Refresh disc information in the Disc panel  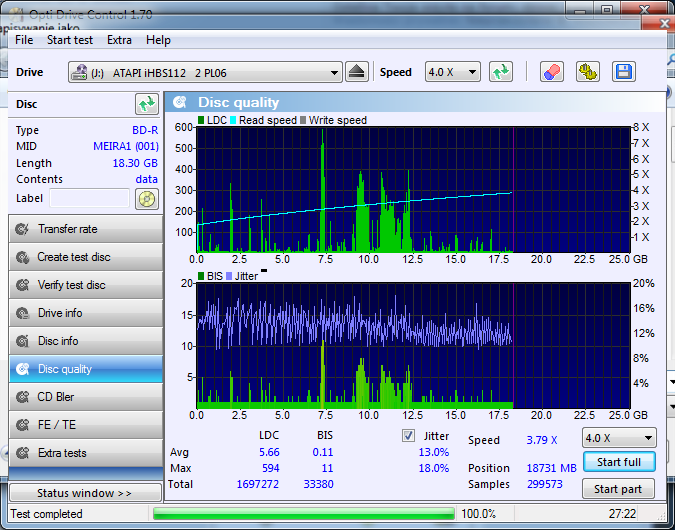[x=147, y=104]
